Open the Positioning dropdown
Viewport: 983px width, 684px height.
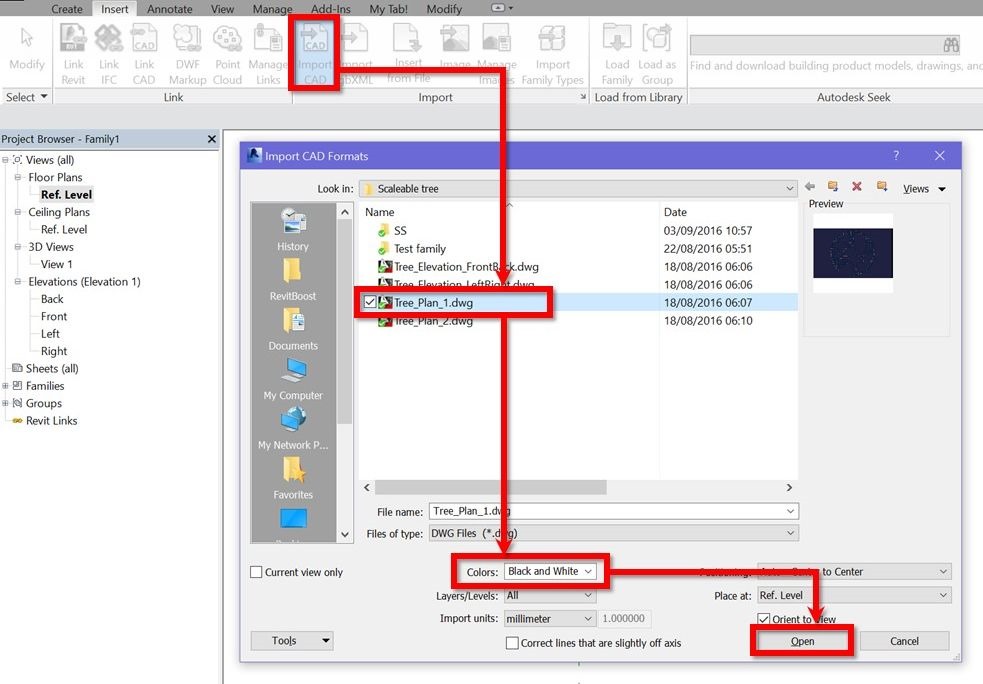tap(943, 571)
